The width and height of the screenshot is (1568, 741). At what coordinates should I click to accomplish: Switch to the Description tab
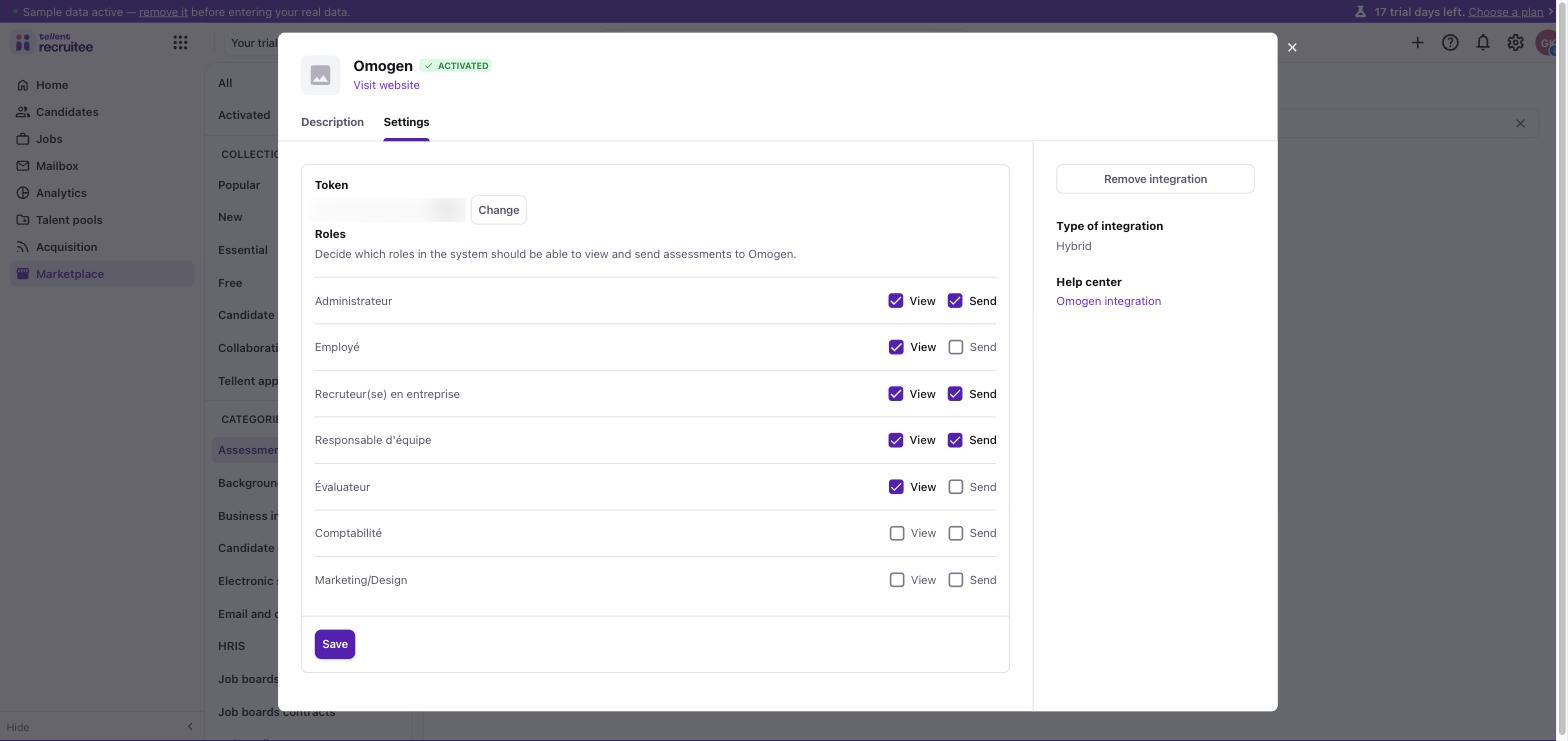[x=332, y=122]
